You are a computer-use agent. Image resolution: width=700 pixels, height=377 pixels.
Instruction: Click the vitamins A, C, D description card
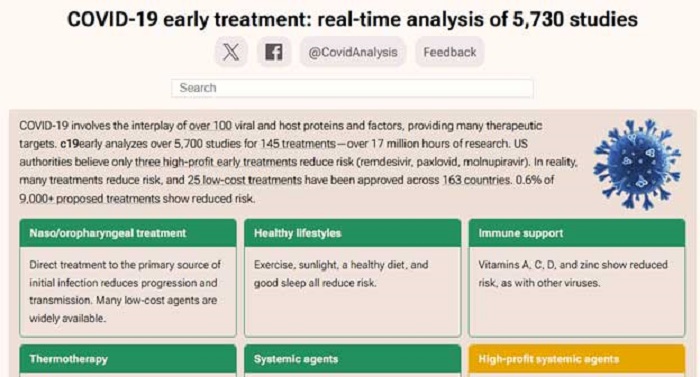577,291
